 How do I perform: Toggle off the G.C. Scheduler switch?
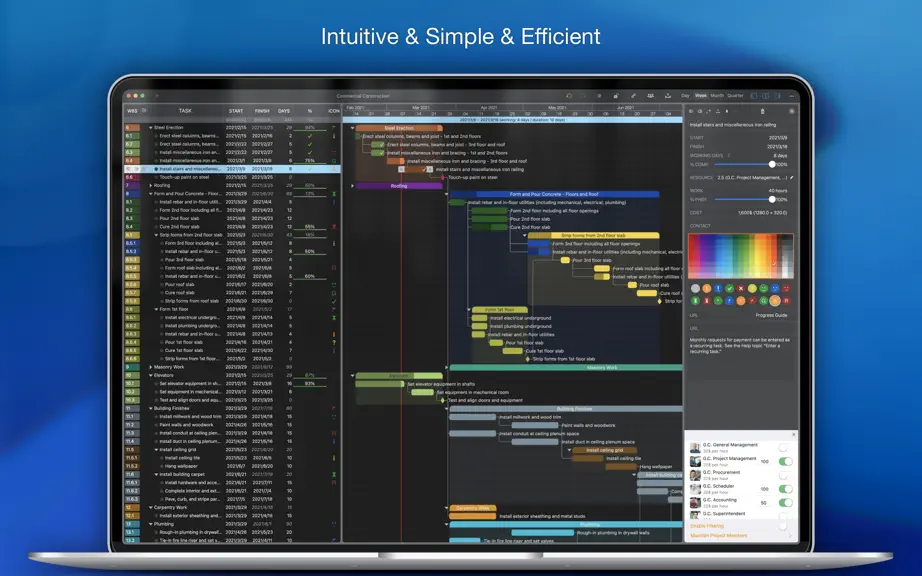click(786, 489)
